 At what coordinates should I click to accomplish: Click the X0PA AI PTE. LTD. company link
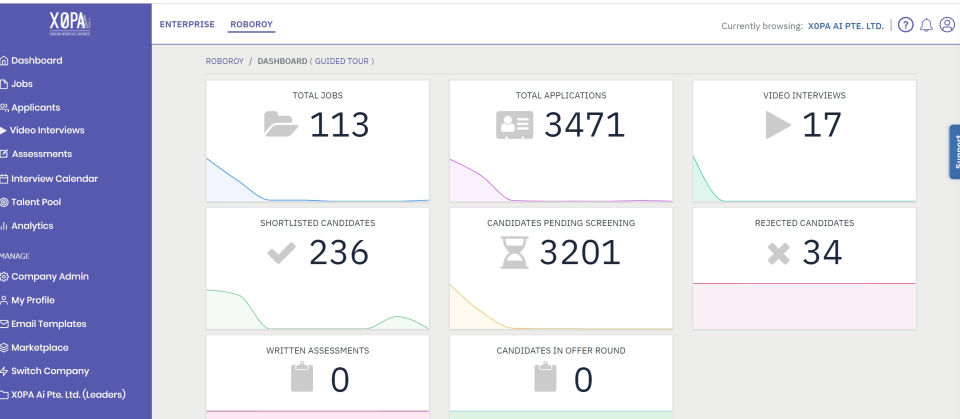(846, 26)
